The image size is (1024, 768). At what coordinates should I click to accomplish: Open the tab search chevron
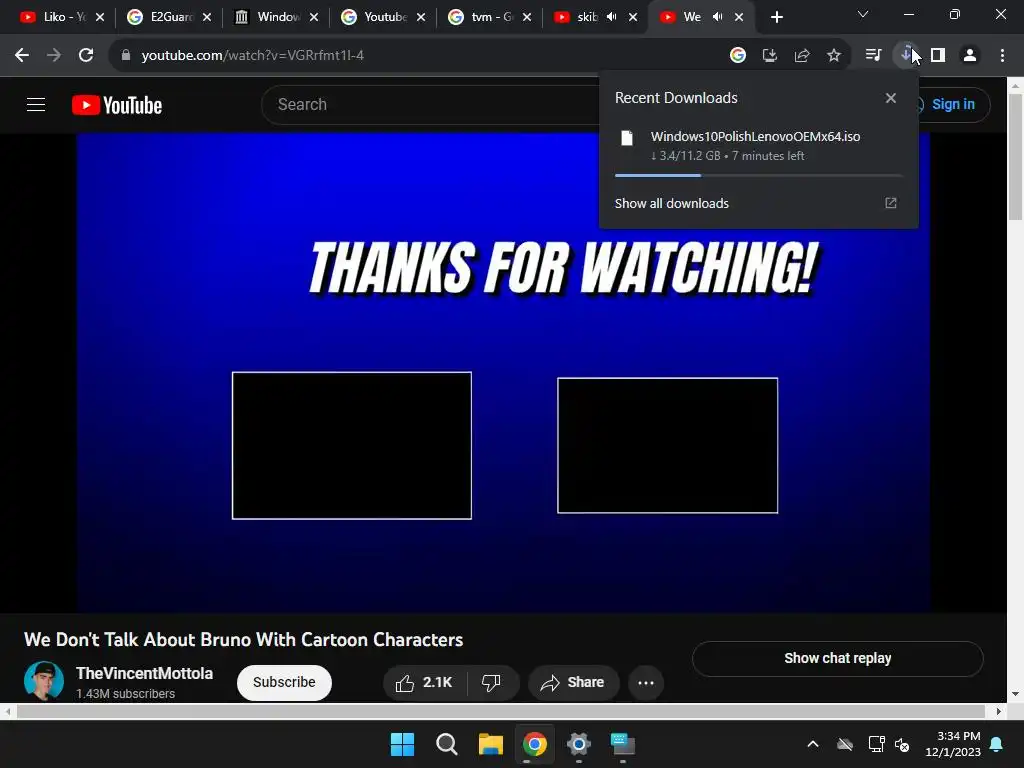[863, 14]
